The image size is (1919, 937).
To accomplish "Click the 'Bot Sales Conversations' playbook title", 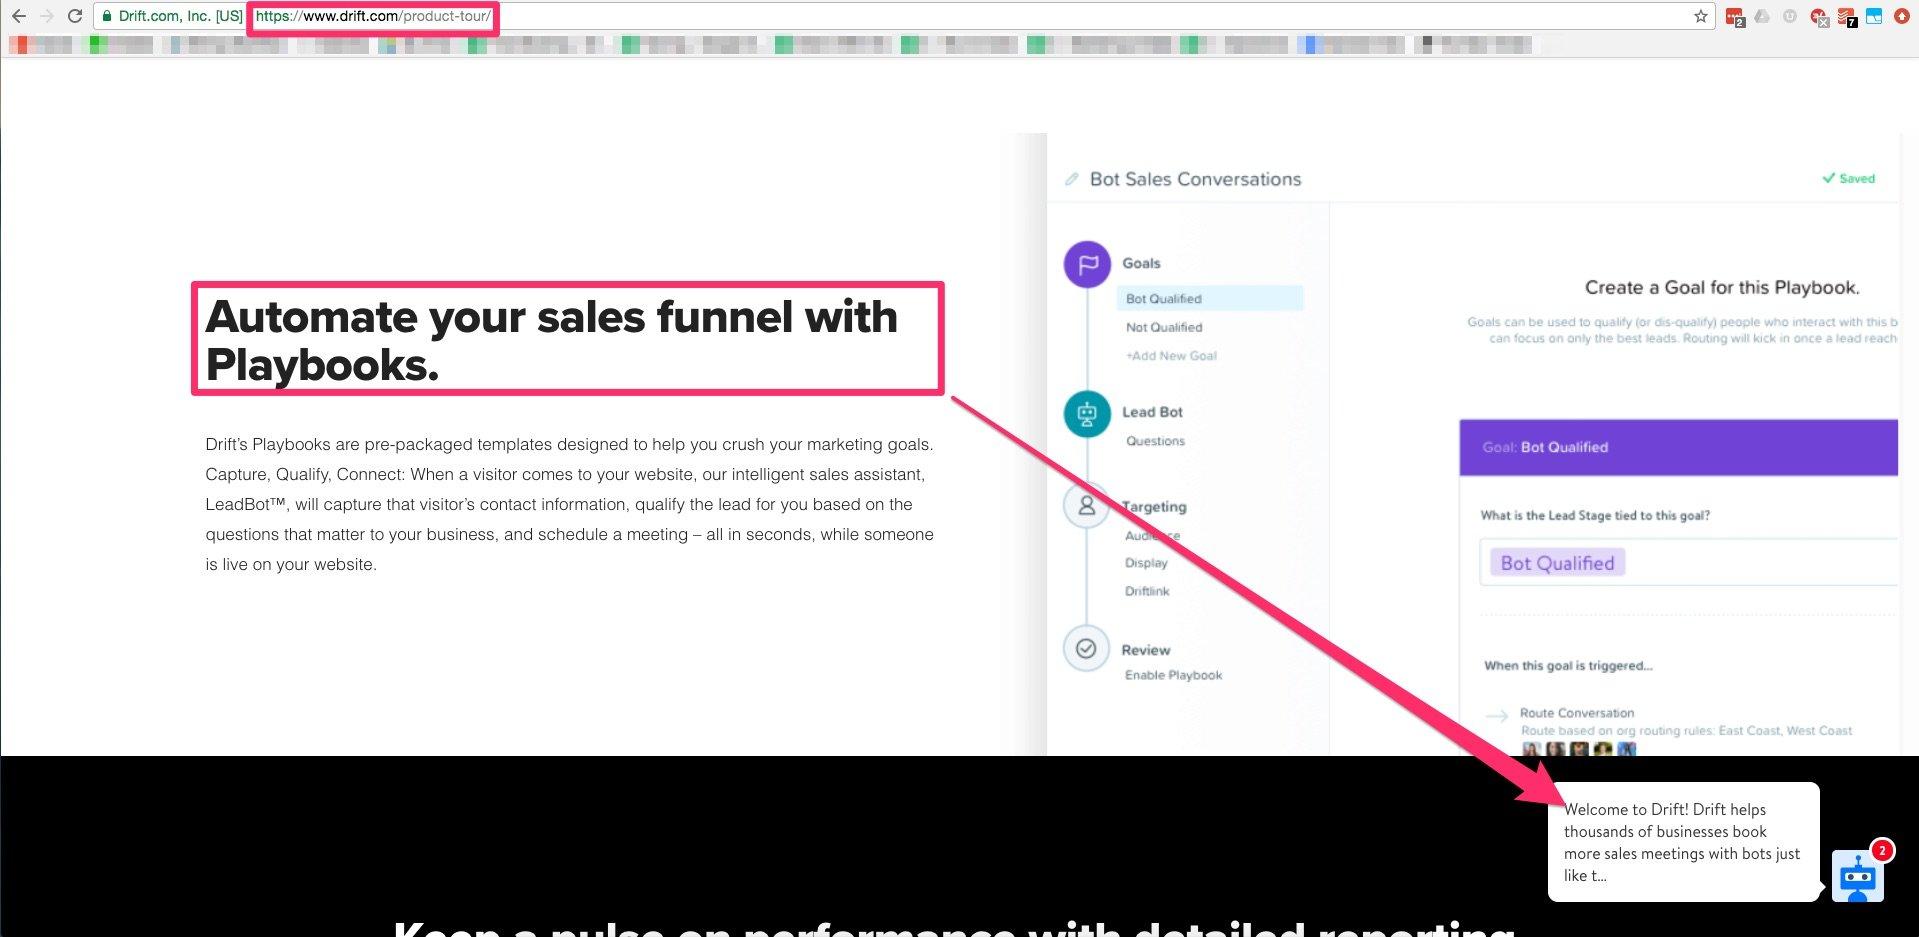I will tap(1195, 179).
